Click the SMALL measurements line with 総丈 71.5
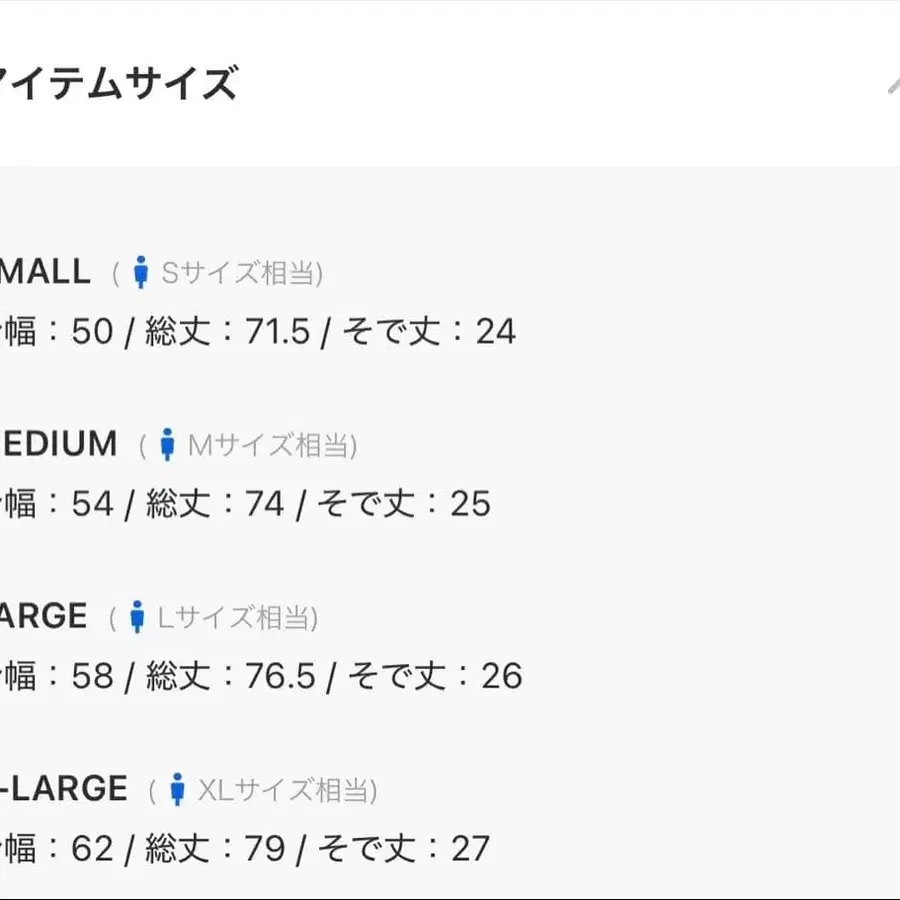Image resolution: width=900 pixels, height=900 pixels. pos(258,332)
